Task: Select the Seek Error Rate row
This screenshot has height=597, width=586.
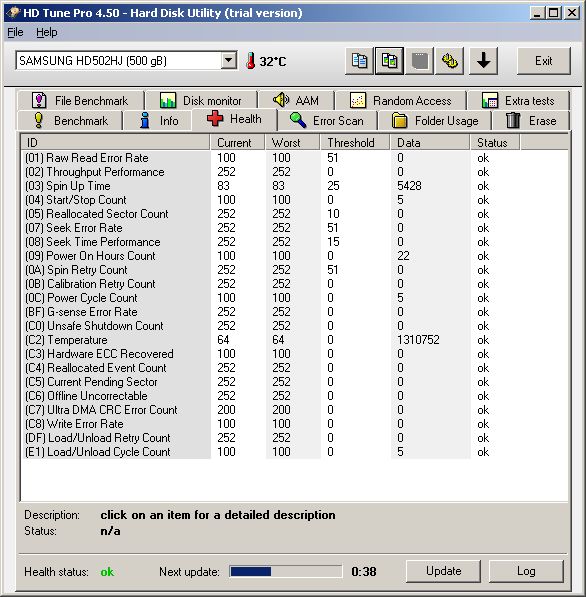Action: click(294, 228)
